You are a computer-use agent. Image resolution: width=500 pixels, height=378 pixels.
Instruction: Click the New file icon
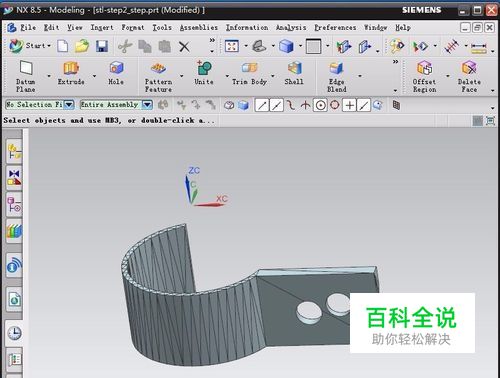click(63, 46)
